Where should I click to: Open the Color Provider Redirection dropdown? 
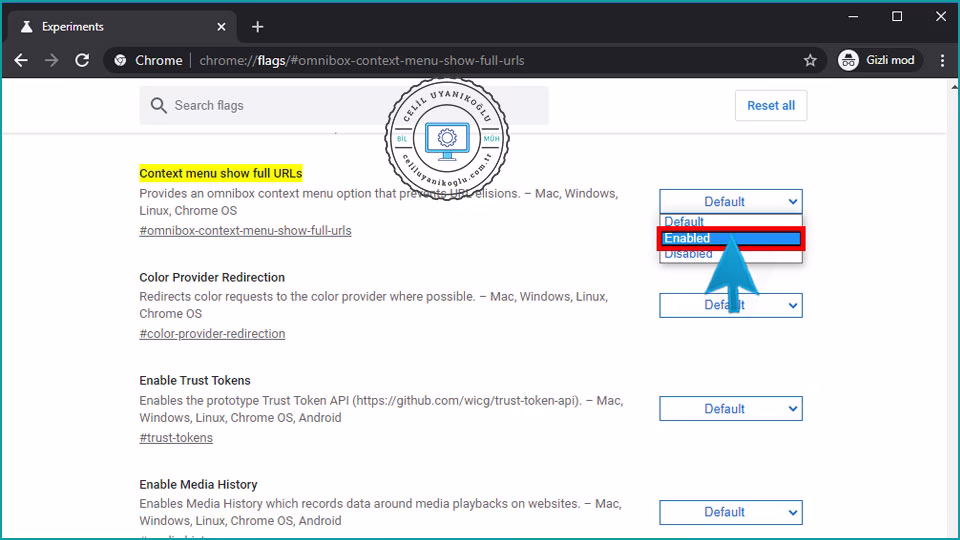(730, 305)
